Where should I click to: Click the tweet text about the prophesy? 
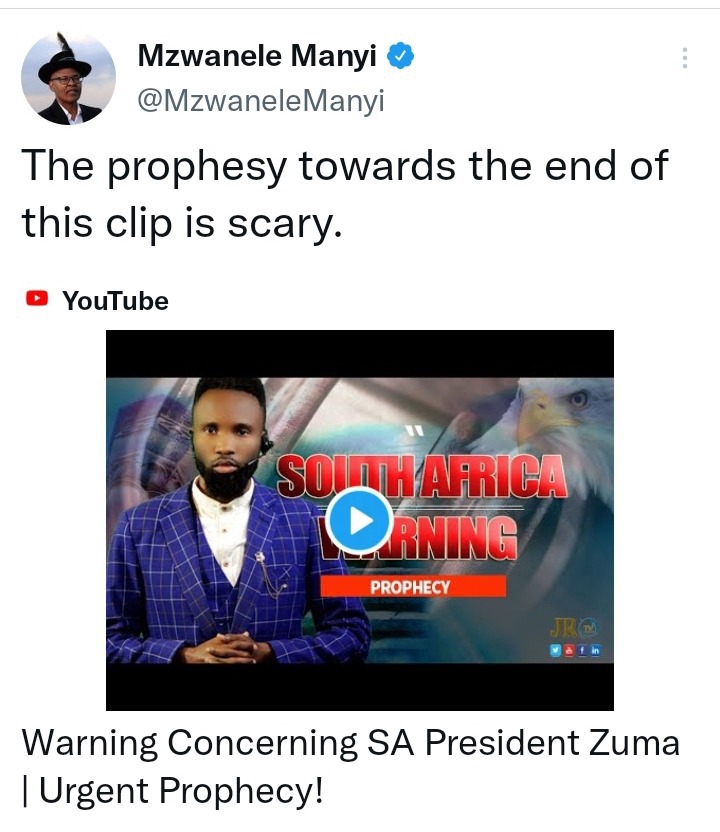pos(345,194)
